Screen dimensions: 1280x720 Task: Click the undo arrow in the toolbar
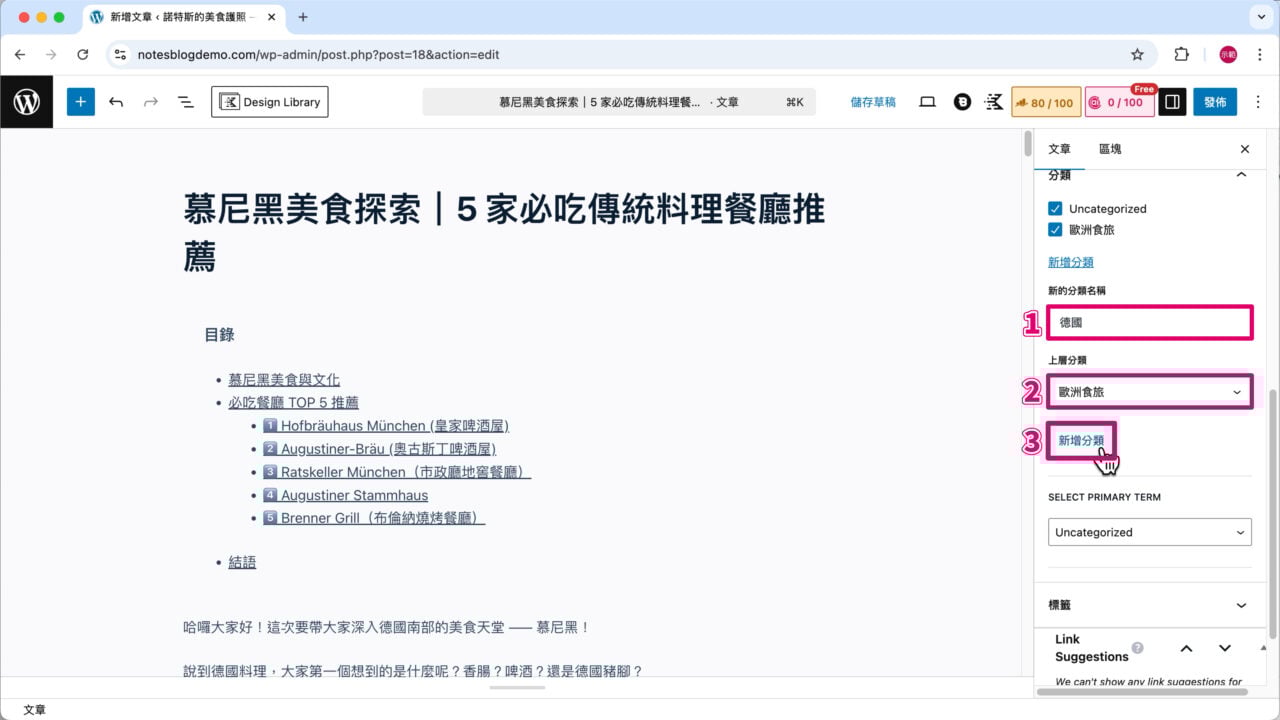[x=116, y=101]
